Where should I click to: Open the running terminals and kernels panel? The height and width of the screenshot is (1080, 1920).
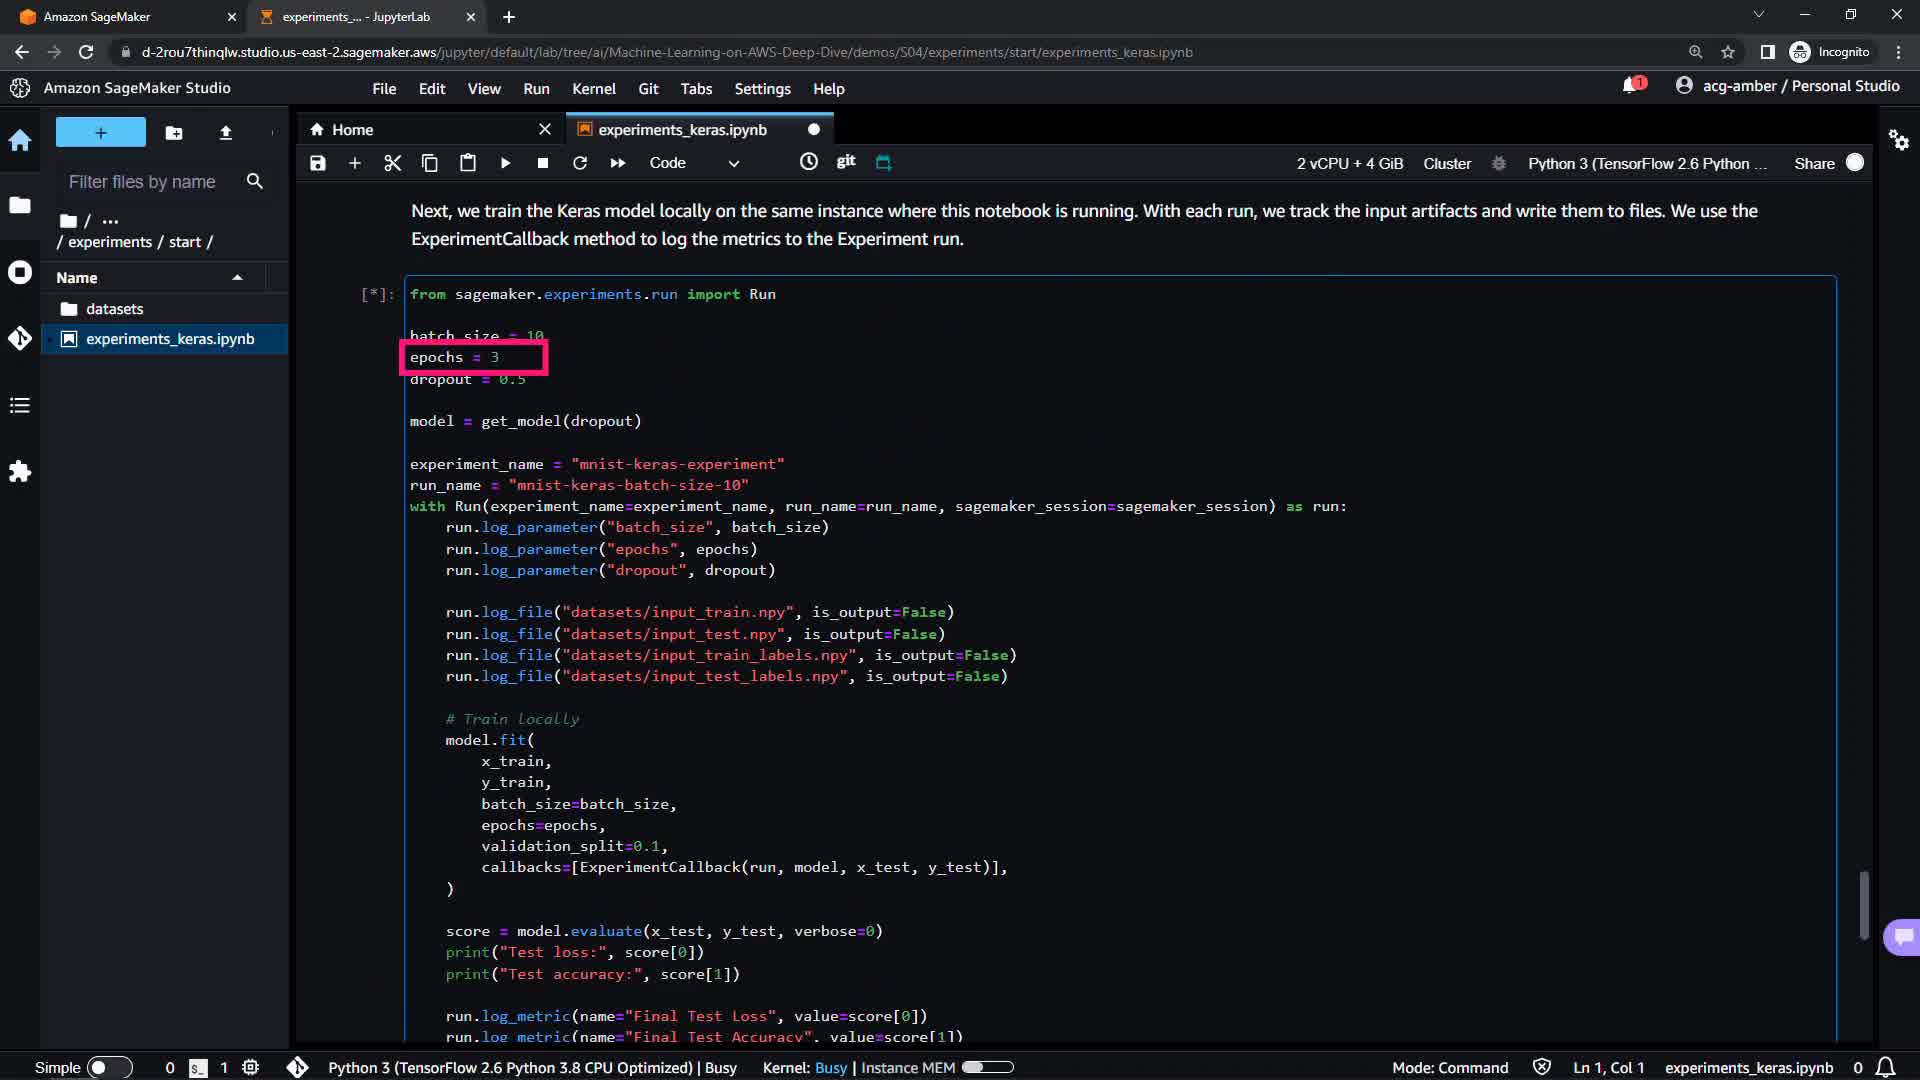pyautogui.click(x=20, y=272)
